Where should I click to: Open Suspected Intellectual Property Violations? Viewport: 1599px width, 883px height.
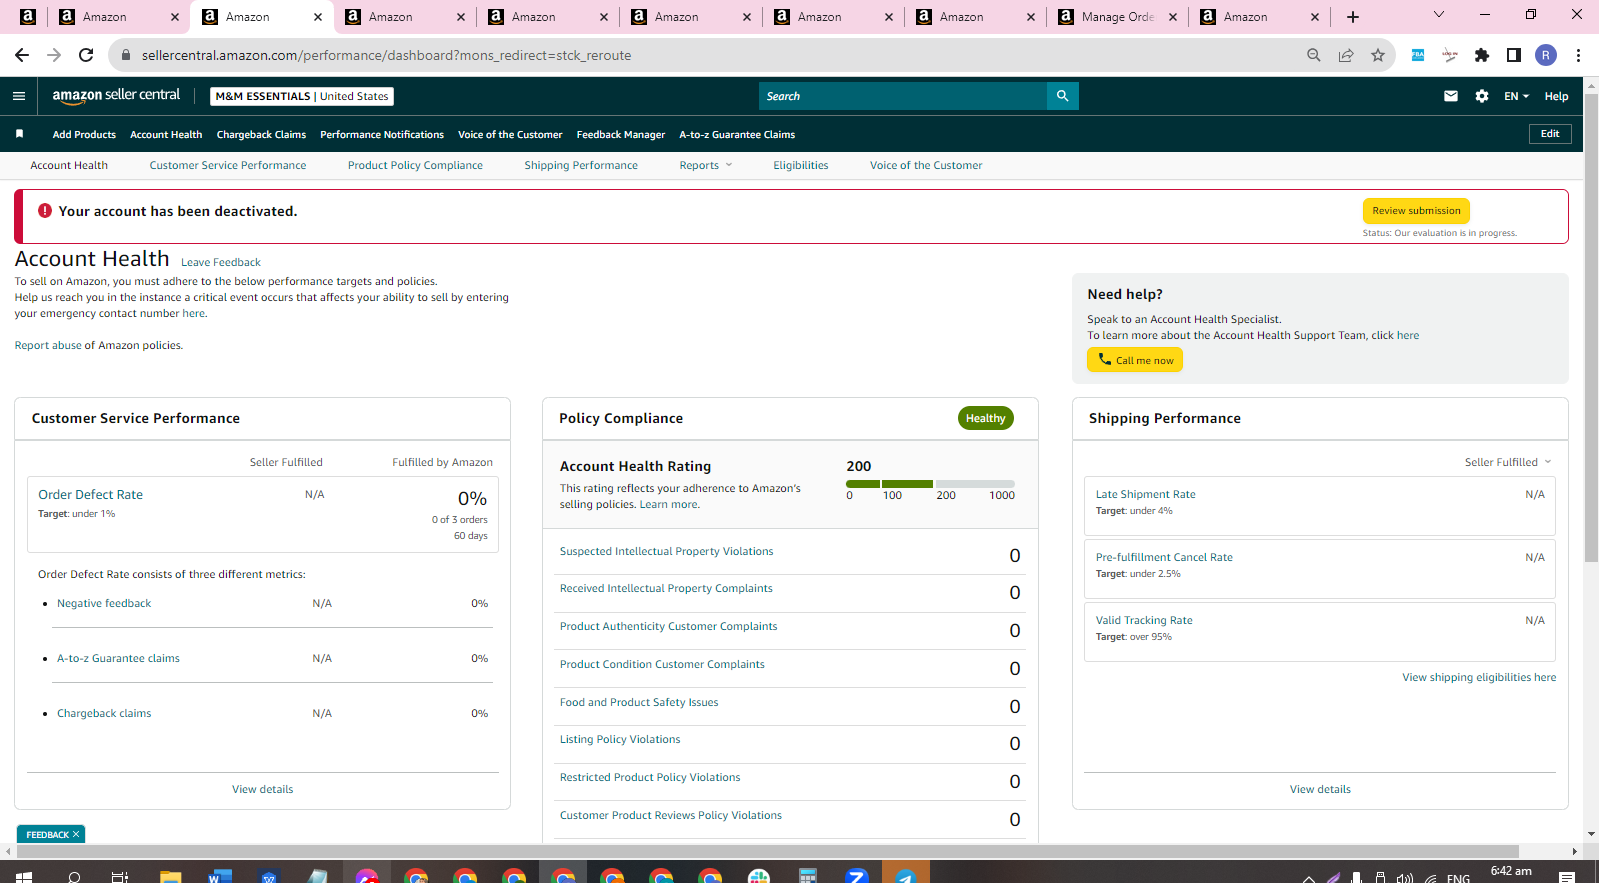click(667, 551)
